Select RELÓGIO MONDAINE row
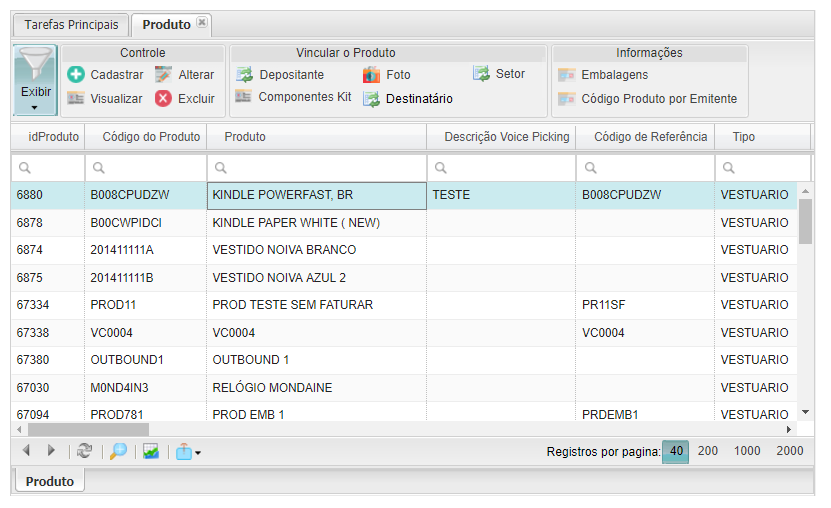This screenshot has width=831, height=508. (x=404, y=388)
